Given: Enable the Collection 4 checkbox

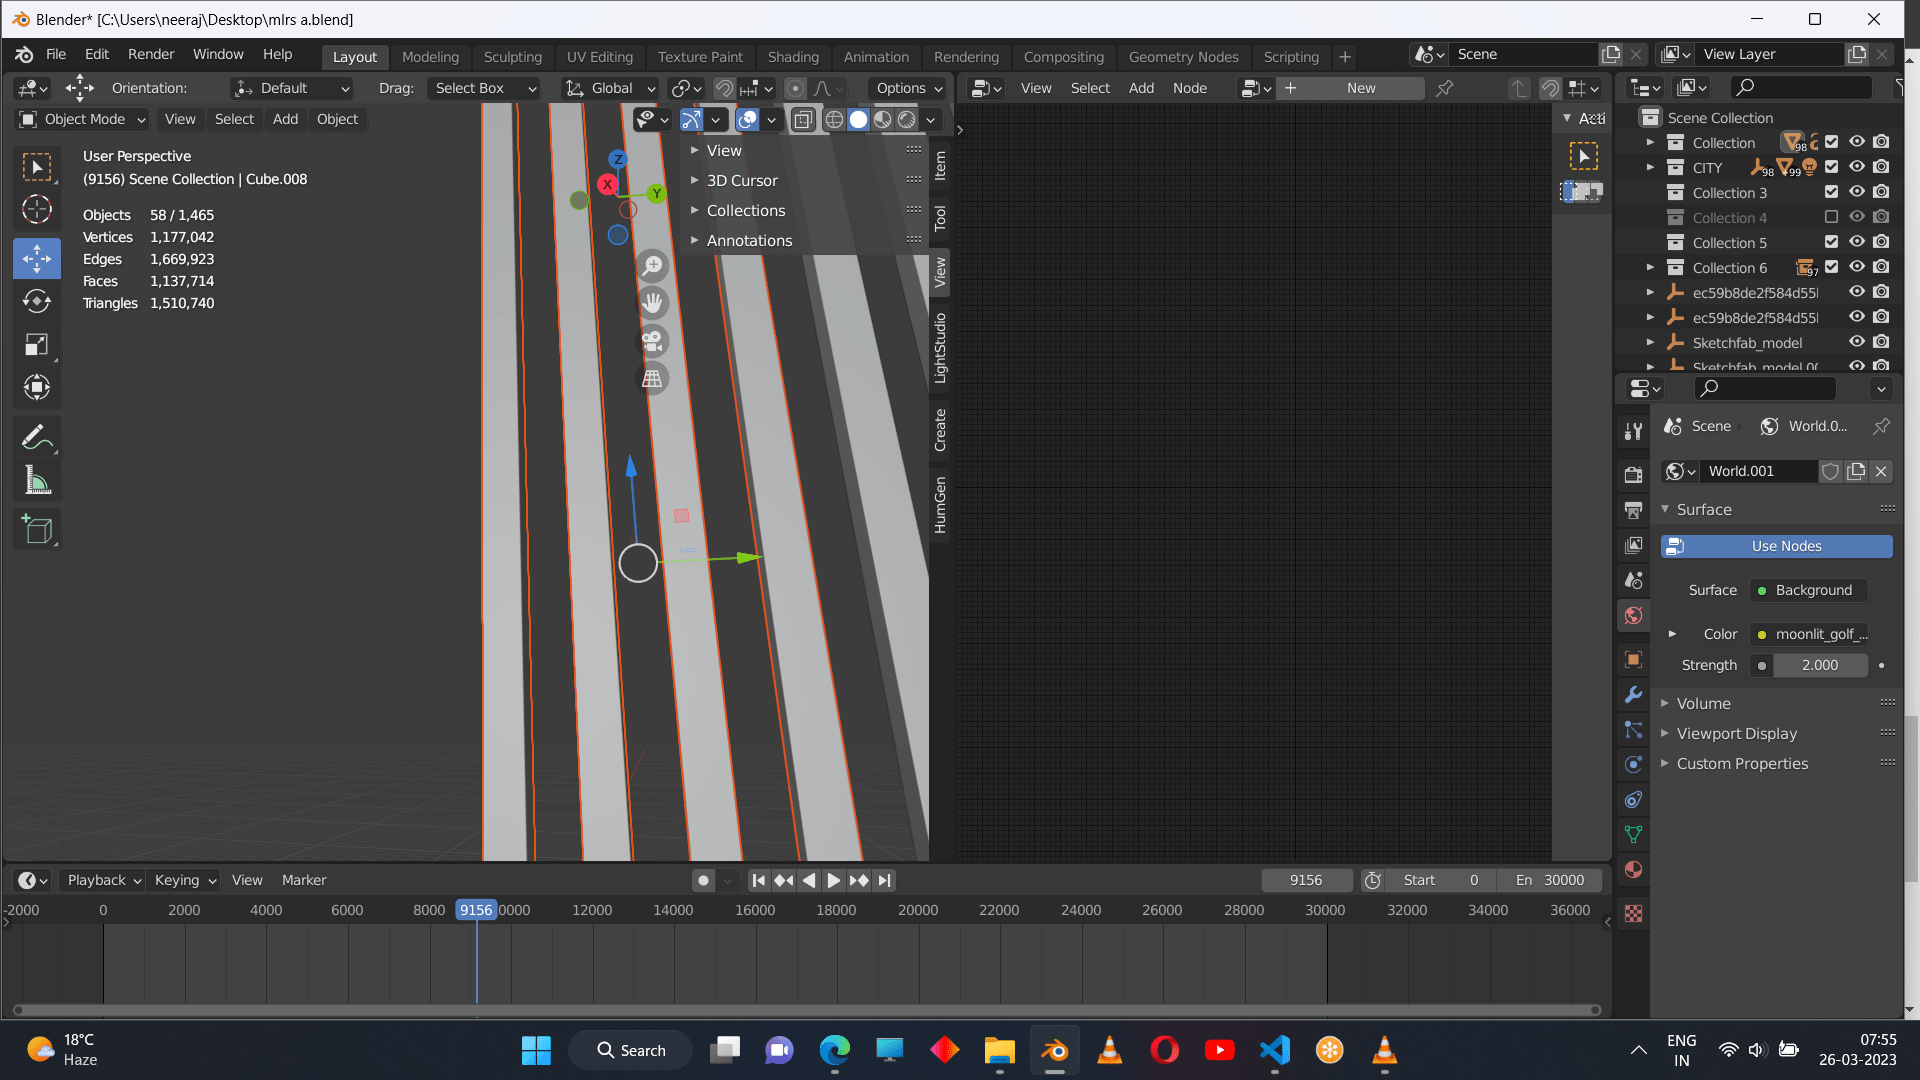Looking at the screenshot, I should coord(1833,217).
